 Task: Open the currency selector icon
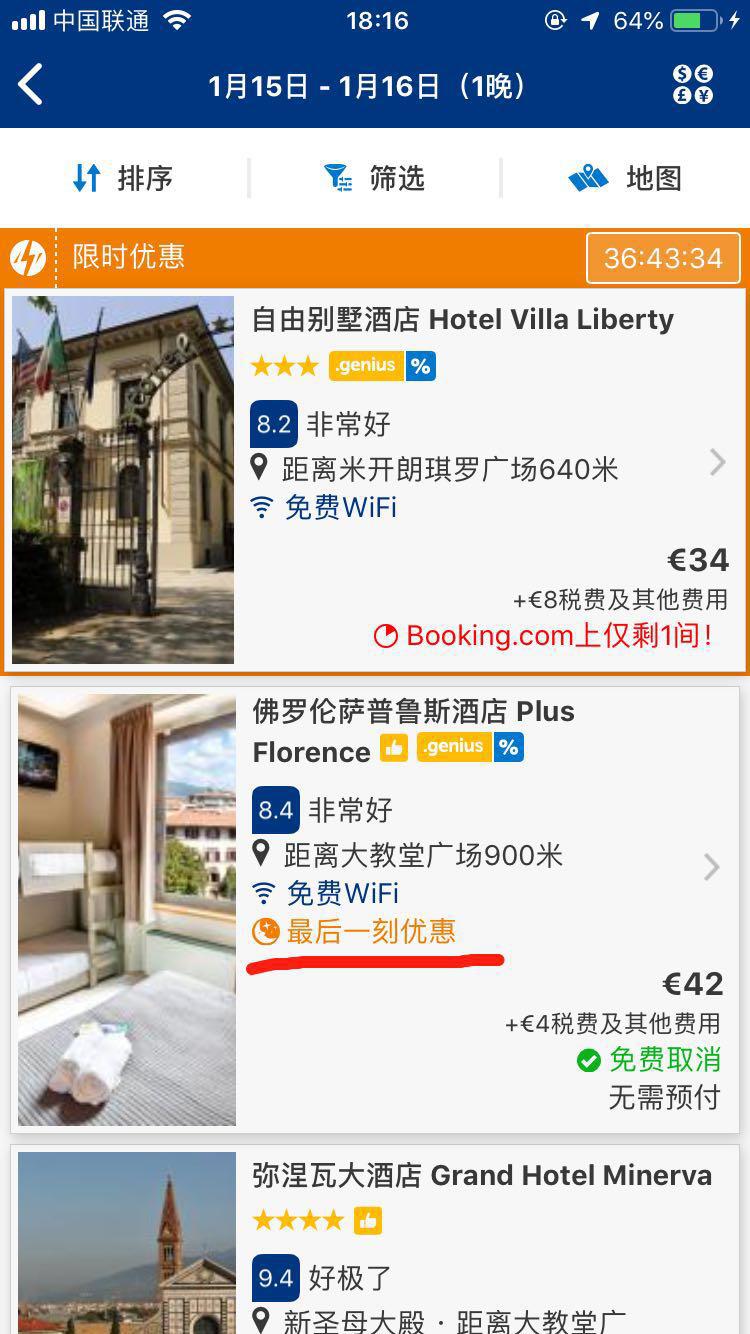tap(692, 85)
